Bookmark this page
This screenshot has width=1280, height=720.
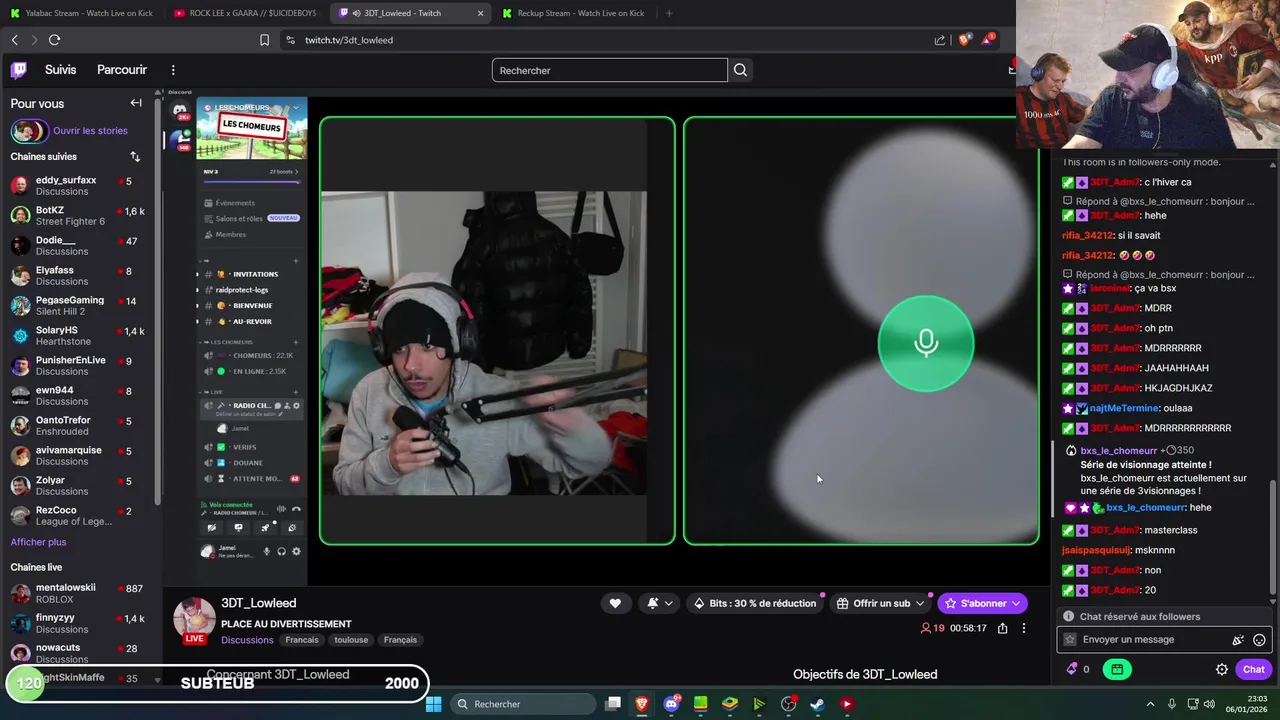(264, 40)
